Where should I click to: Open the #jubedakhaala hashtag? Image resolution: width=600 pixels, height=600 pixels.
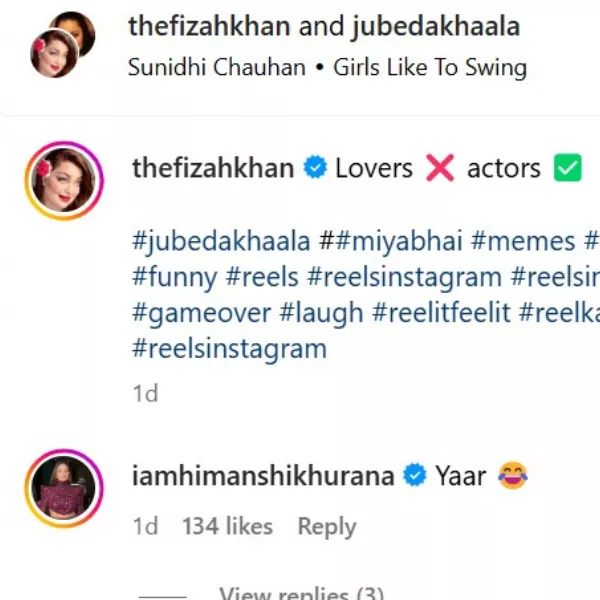(x=220, y=241)
